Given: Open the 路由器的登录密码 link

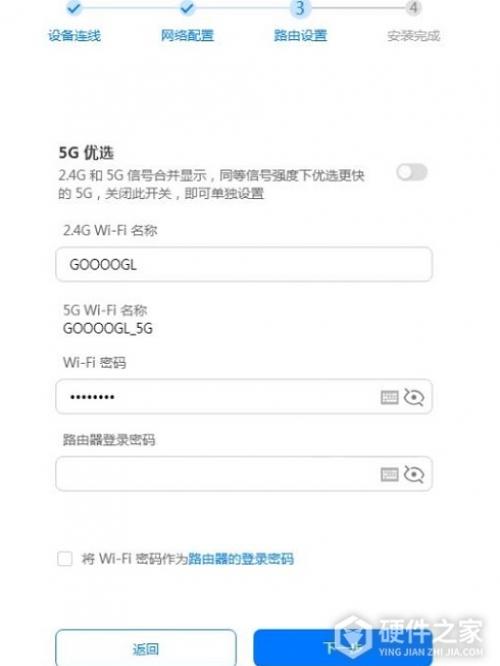Looking at the screenshot, I should click(x=240, y=559).
